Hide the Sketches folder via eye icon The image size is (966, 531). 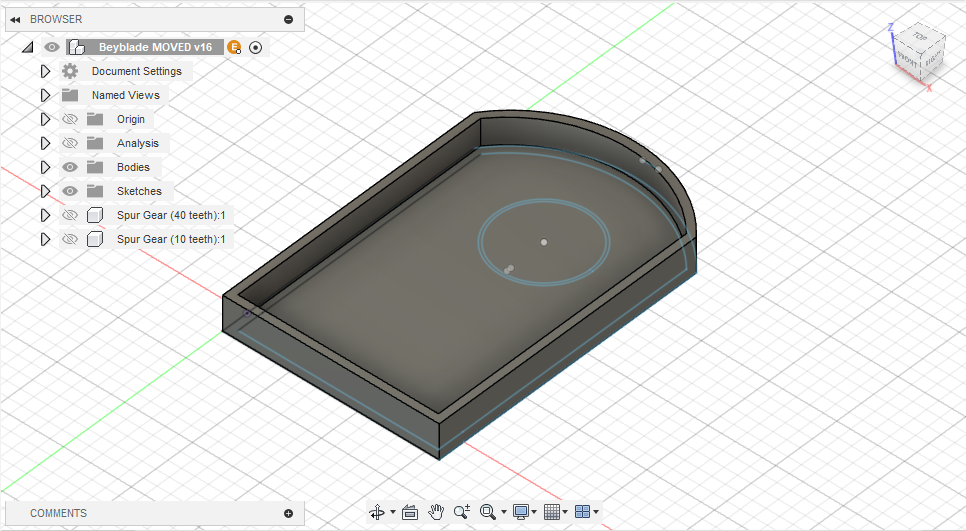[70, 192]
